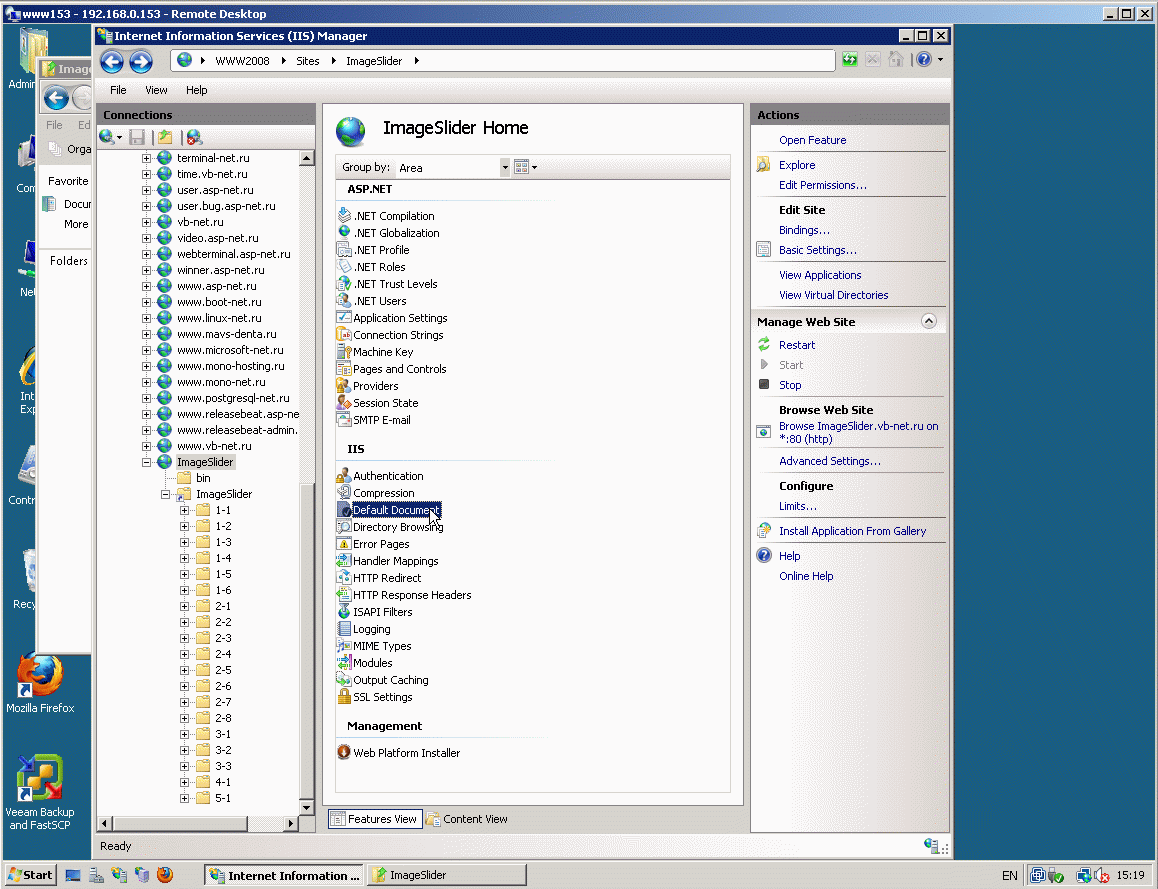Open the Handler Mappings feature

pyautogui.click(x=388, y=560)
